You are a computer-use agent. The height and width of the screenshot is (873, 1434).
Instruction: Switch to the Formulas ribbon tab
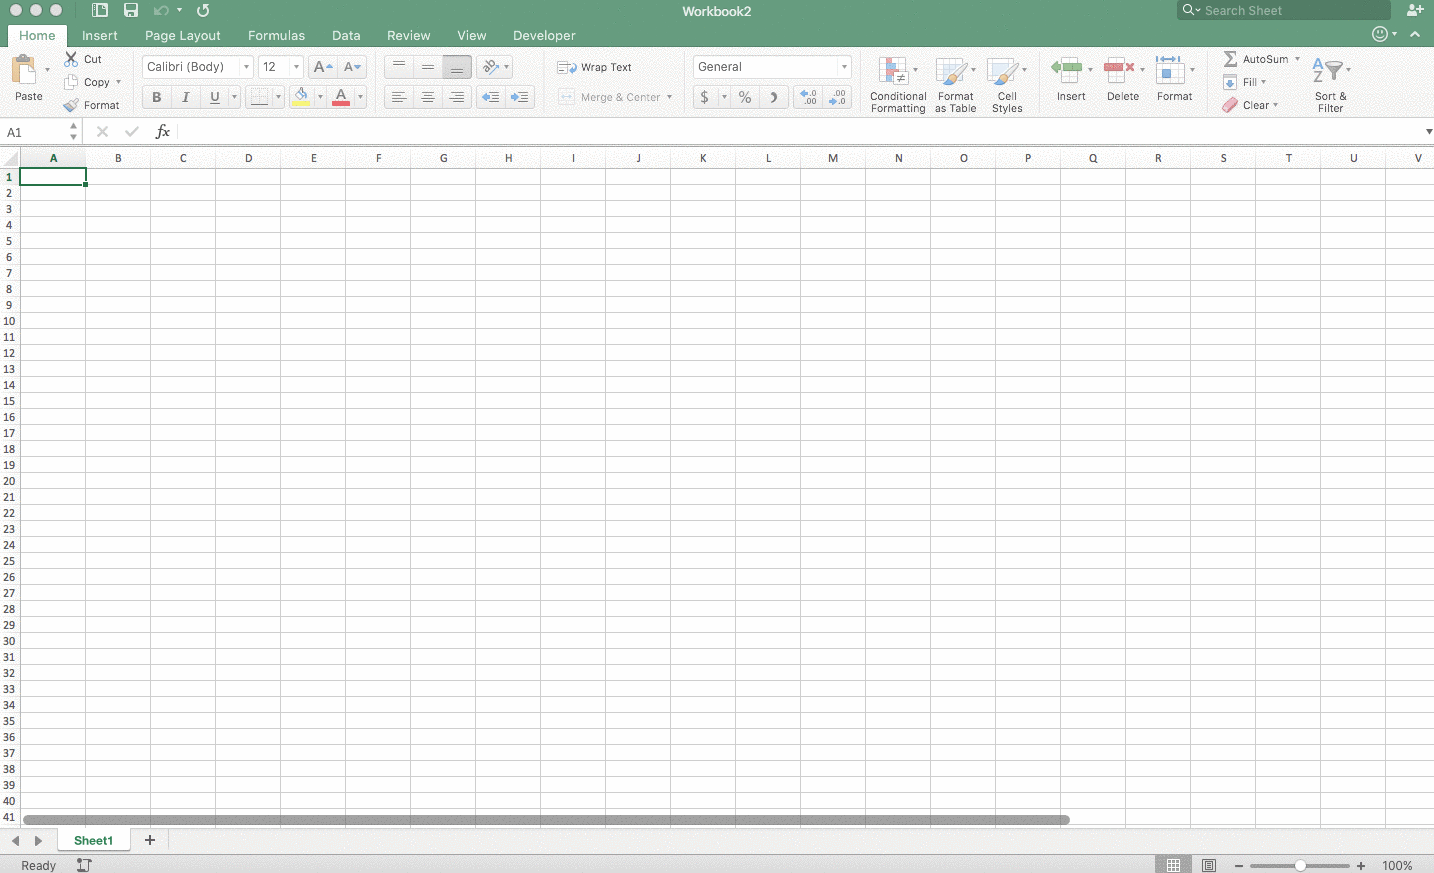coord(276,35)
